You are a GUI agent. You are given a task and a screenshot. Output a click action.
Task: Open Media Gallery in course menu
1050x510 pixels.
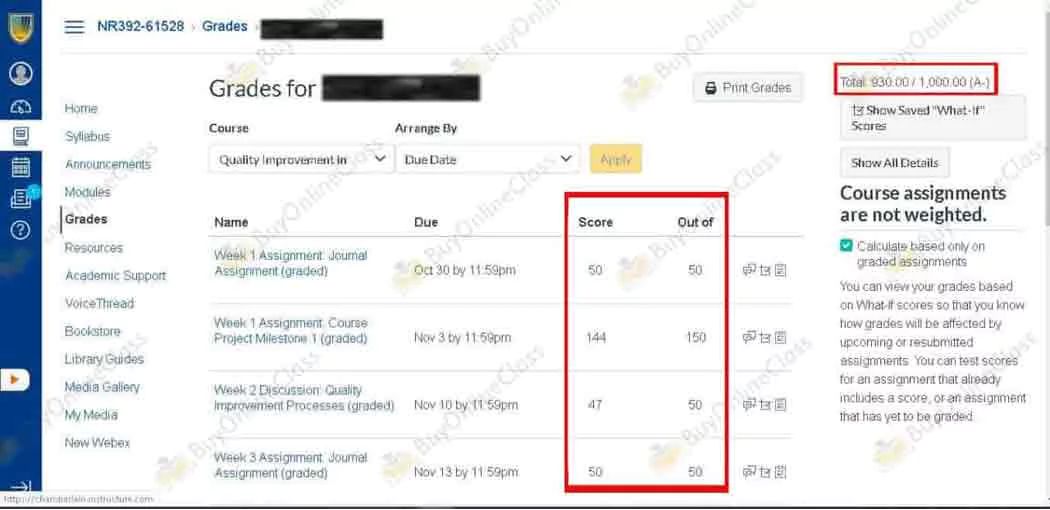pos(102,387)
